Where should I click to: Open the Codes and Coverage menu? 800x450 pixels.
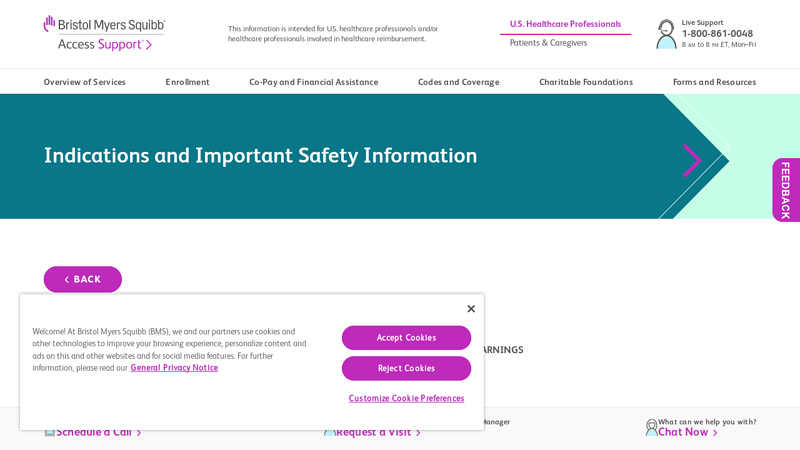tap(459, 82)
